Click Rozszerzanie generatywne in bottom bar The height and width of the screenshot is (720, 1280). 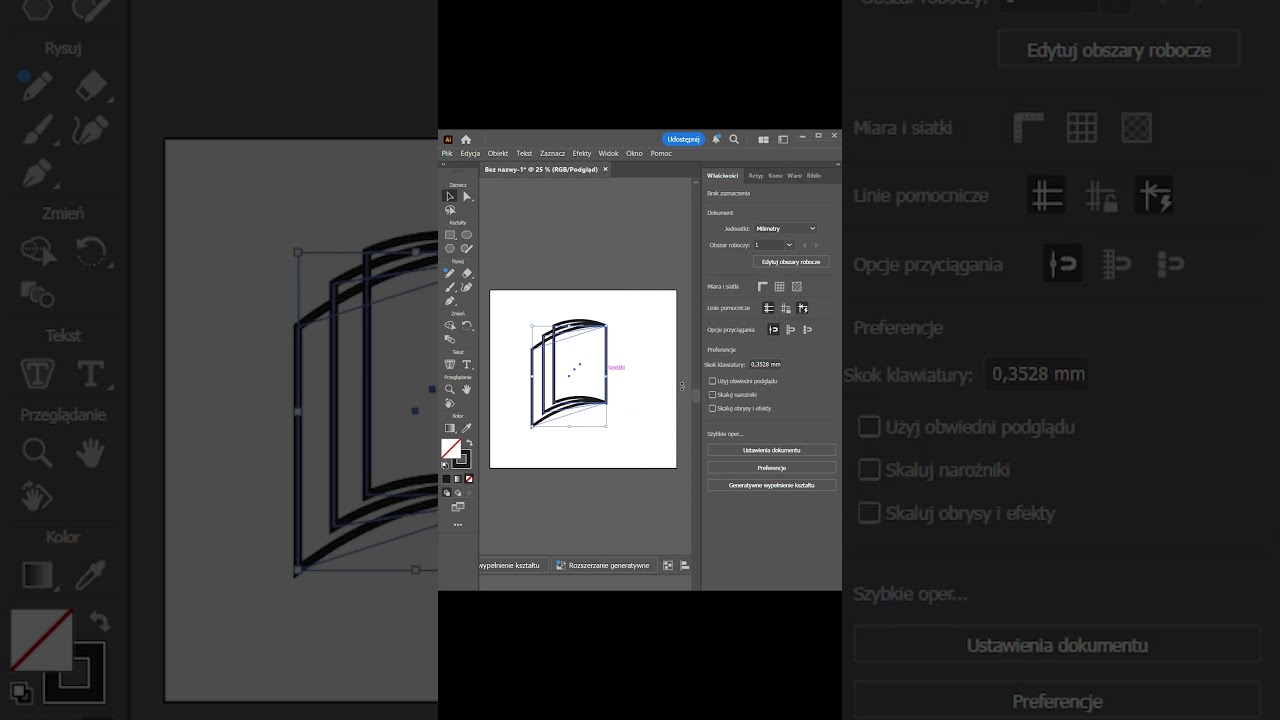click(604, 565)
